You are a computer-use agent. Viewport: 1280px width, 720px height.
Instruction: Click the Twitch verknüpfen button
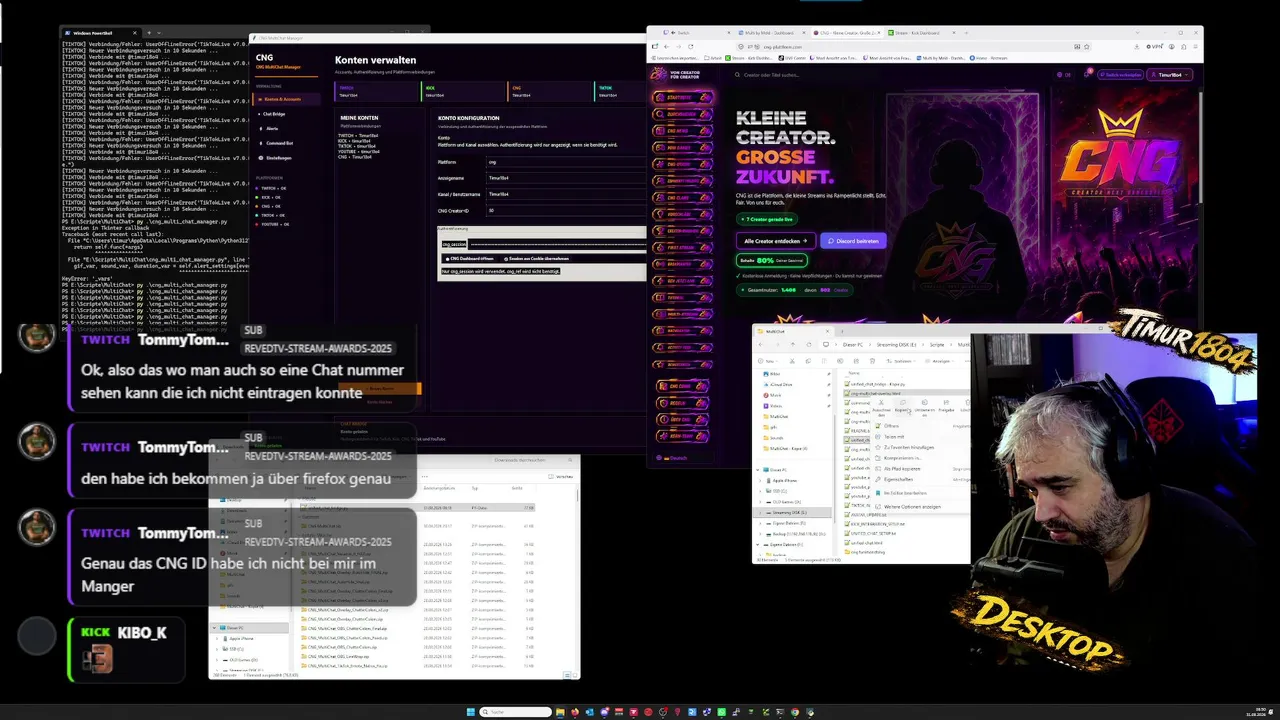1120,74
